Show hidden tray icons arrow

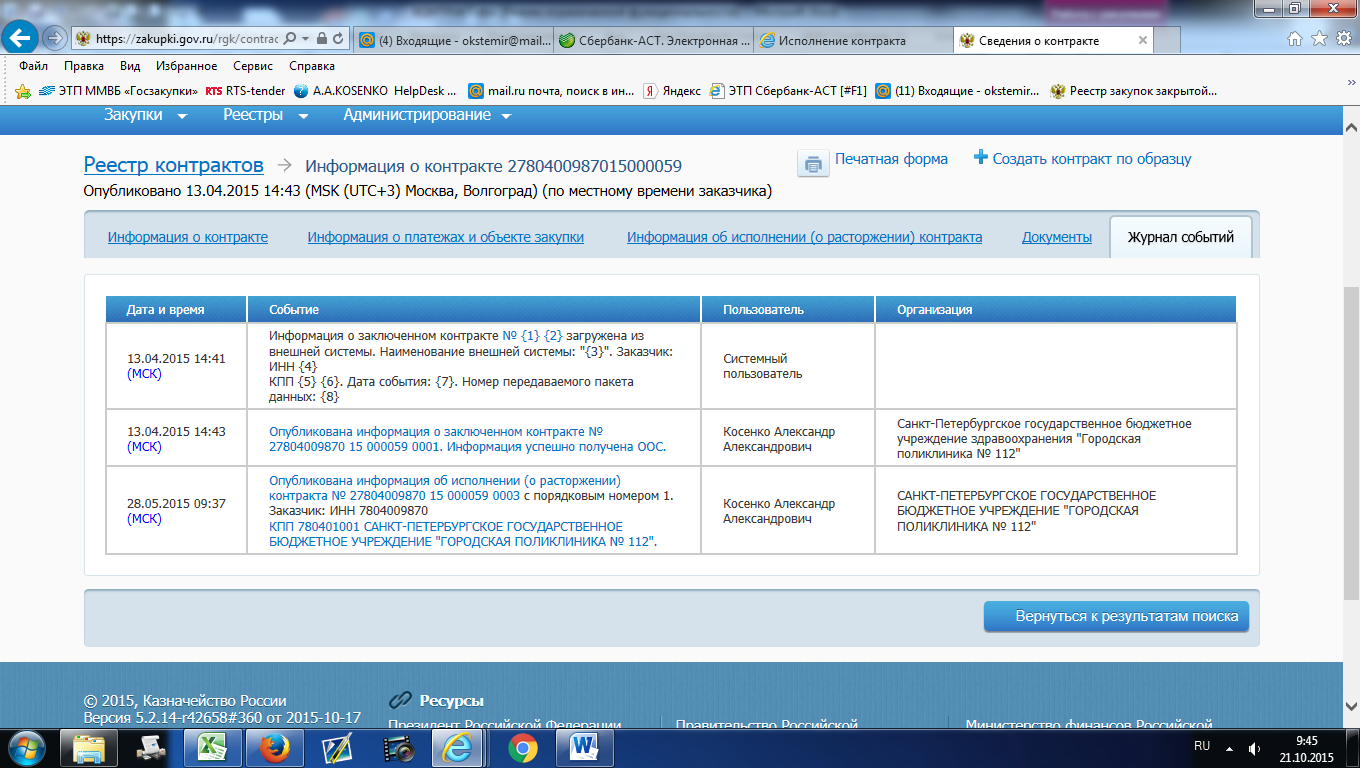click(x=1230, y=748)
